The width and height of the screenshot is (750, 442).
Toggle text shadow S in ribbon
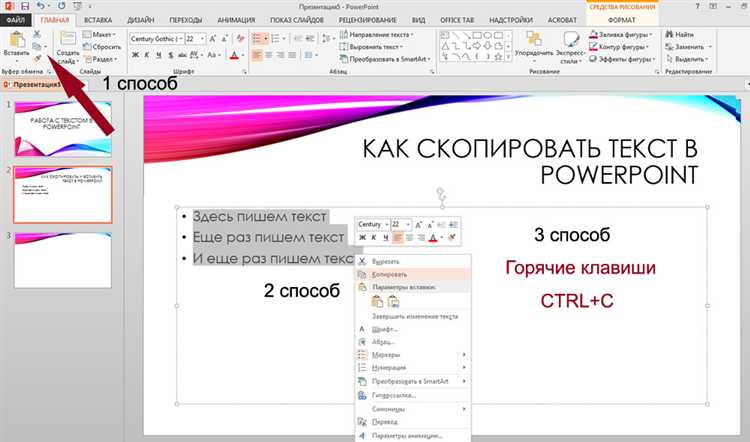click(x=170, y=55)
